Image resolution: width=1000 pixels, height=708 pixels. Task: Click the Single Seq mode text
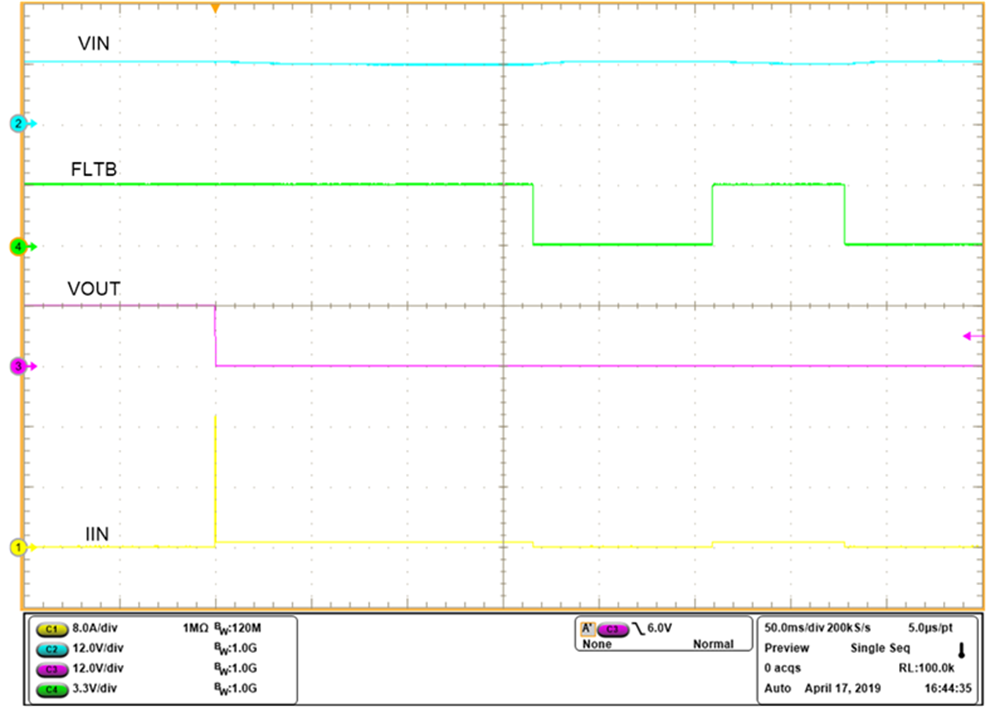[880, 648]
